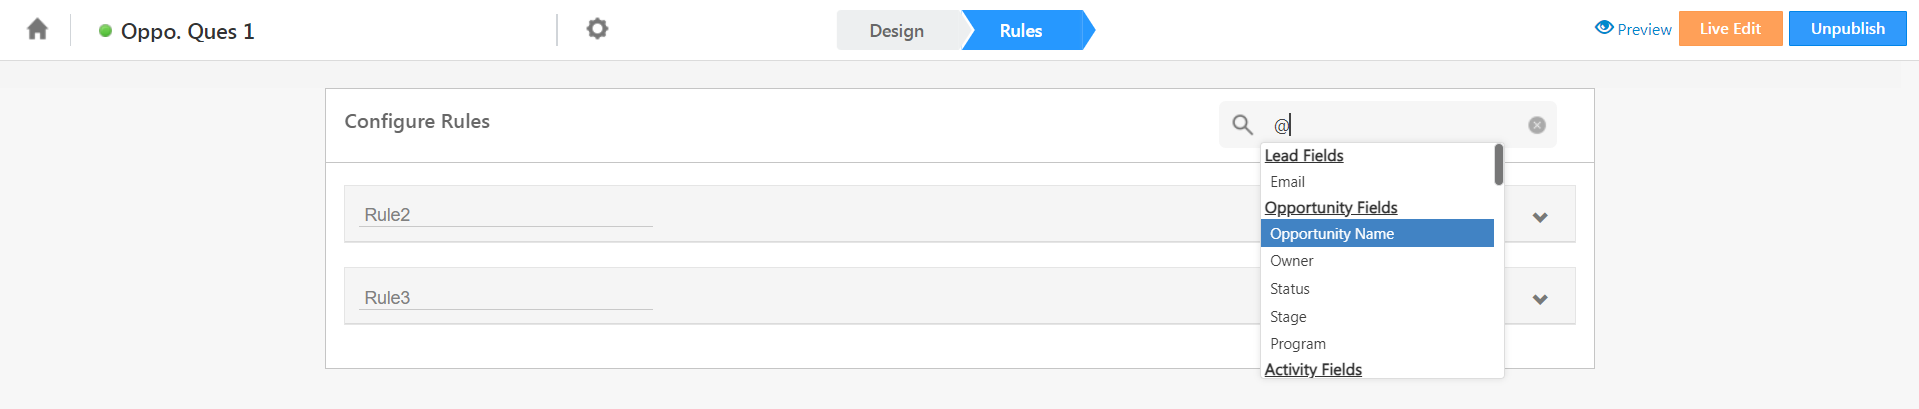
Task: Choose Opportunity Name in the dropdown
Action: pyautogui.click(x=1332, y=234)
